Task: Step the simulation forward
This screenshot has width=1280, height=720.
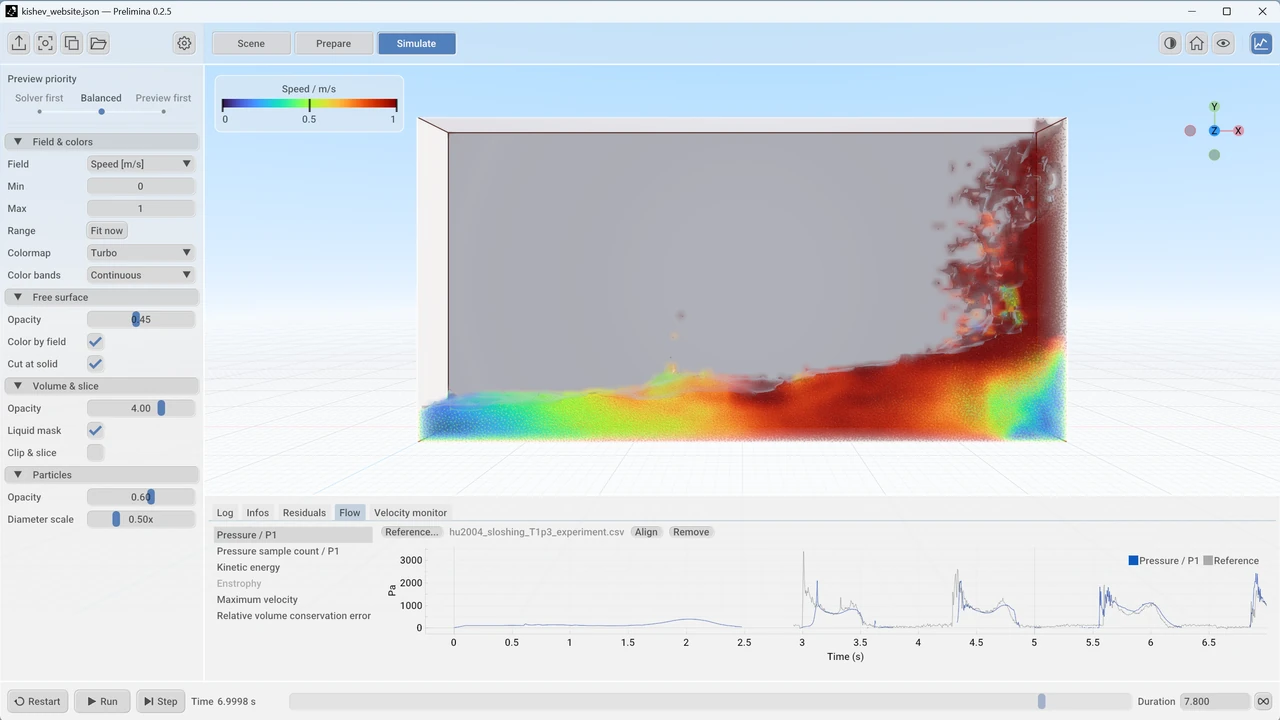Action: 160,701
